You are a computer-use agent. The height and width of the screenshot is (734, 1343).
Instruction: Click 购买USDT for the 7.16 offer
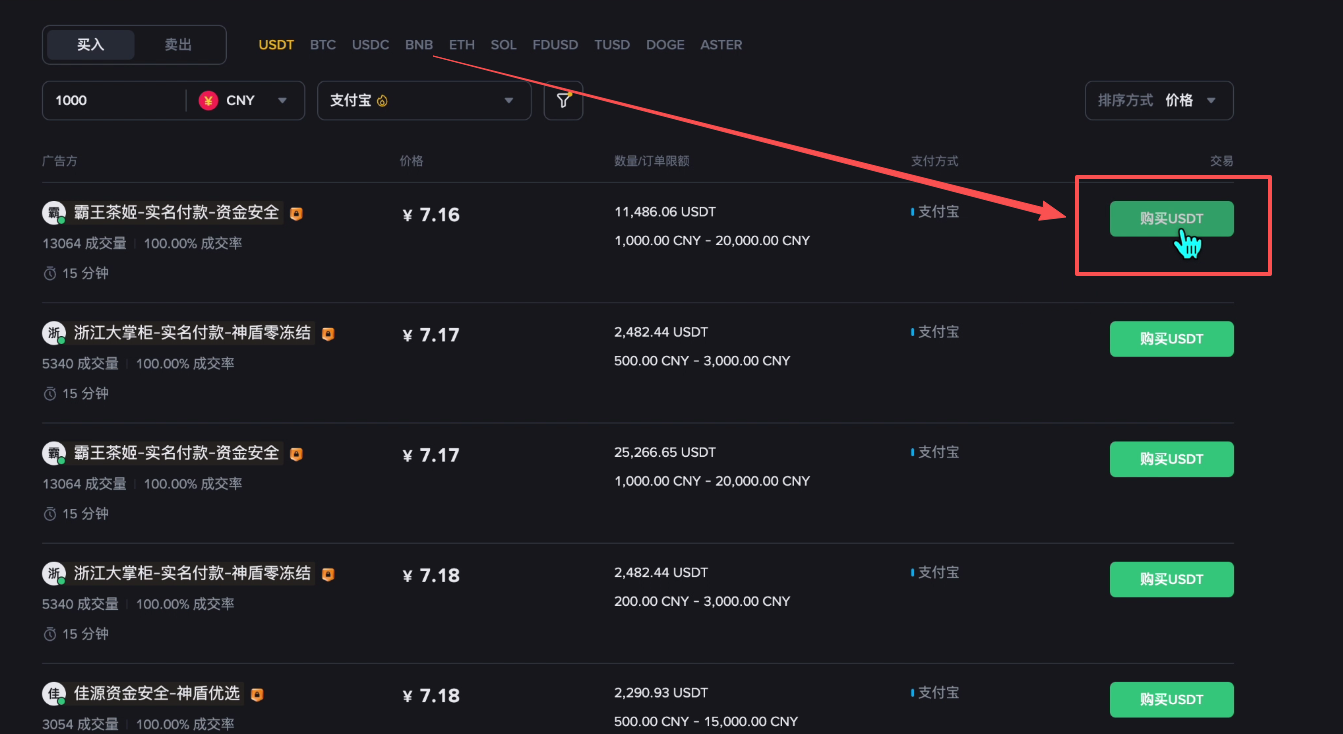pos(1171,219)
